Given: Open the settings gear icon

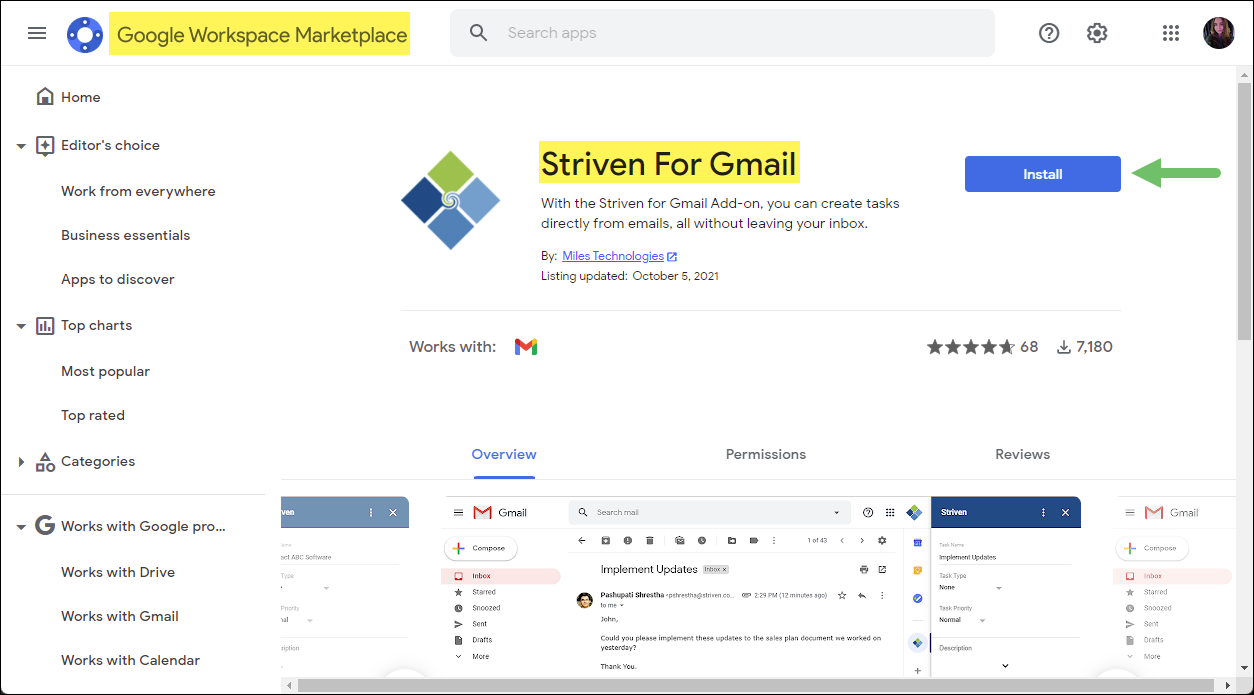Looking at the screenshot, I should 1097,33.
